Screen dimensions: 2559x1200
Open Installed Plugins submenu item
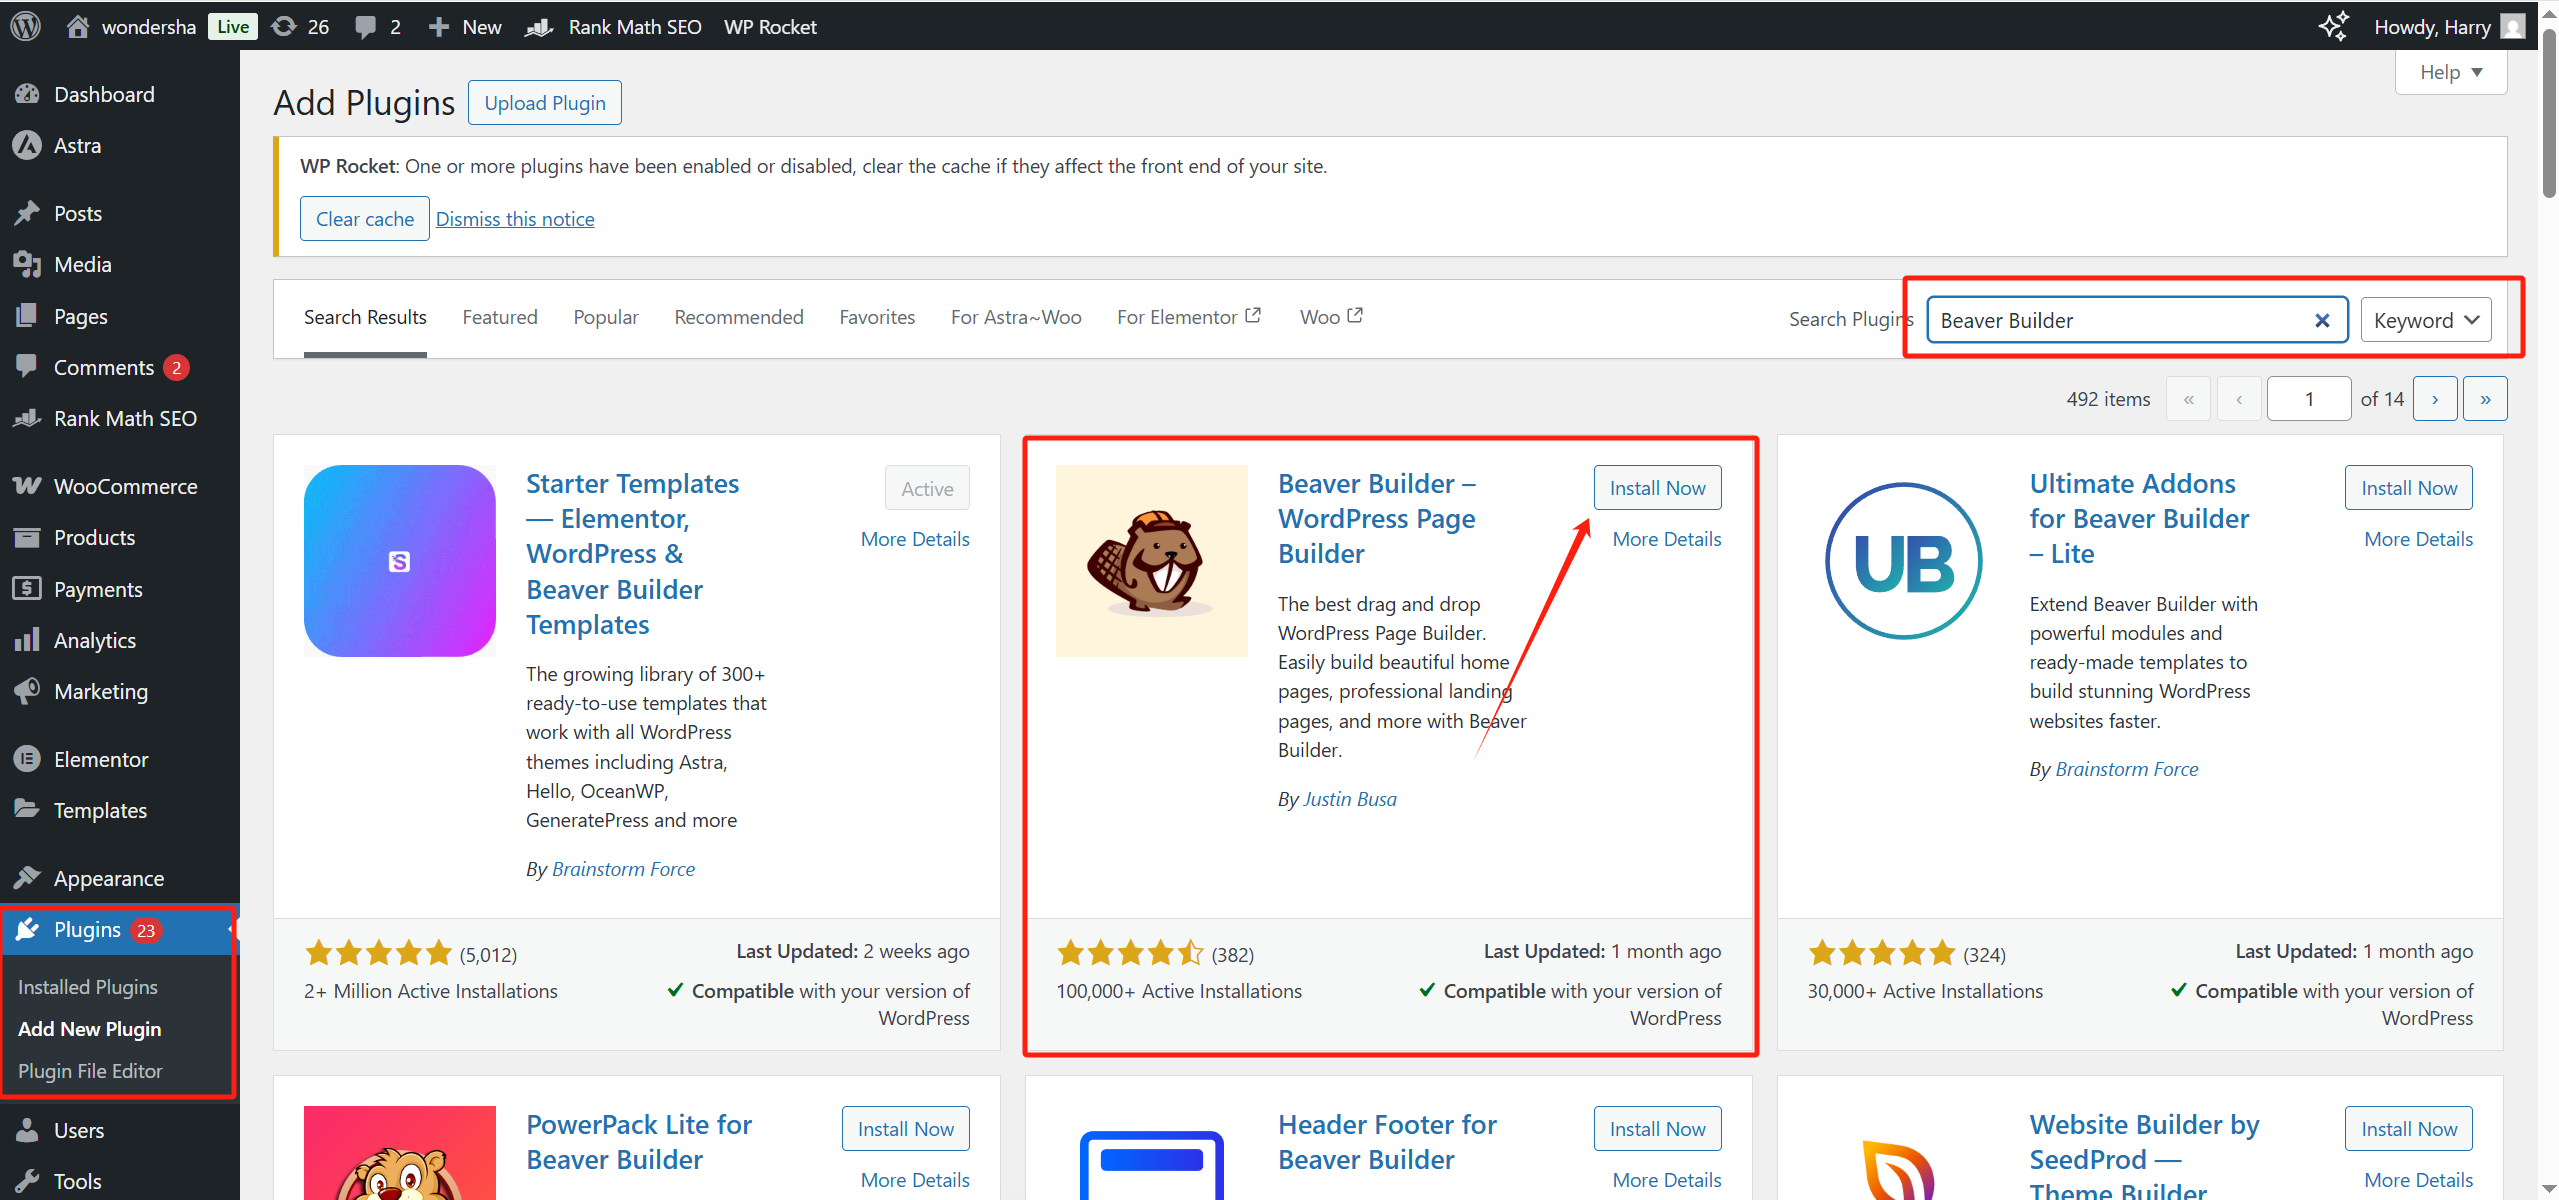pyautogui.click(x=88, y=987)
